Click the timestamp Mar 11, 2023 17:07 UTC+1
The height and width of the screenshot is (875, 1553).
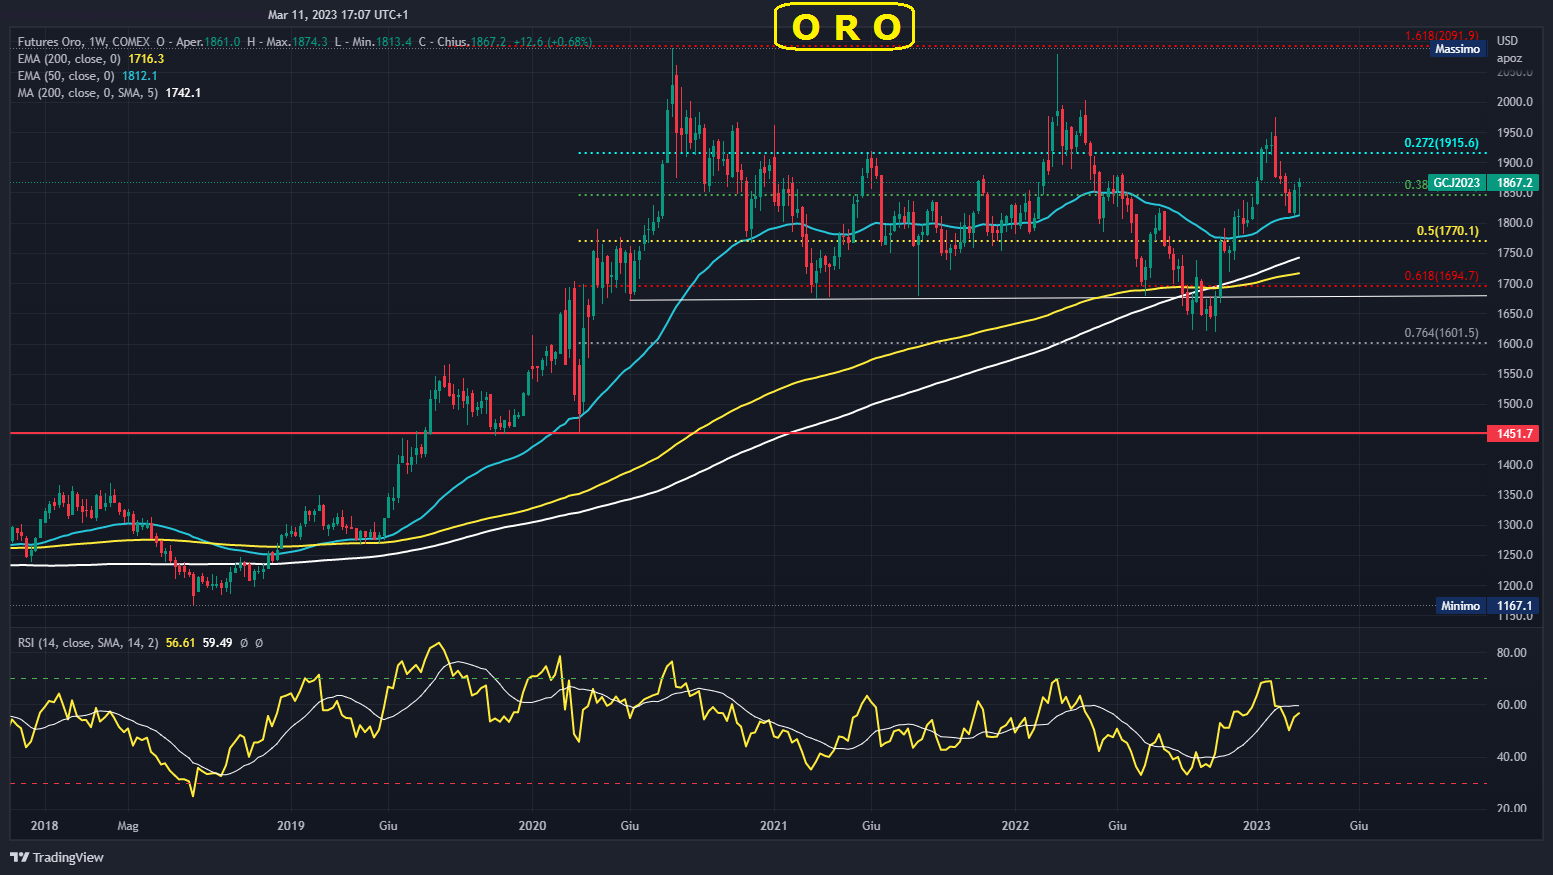(x=338, y=15)
